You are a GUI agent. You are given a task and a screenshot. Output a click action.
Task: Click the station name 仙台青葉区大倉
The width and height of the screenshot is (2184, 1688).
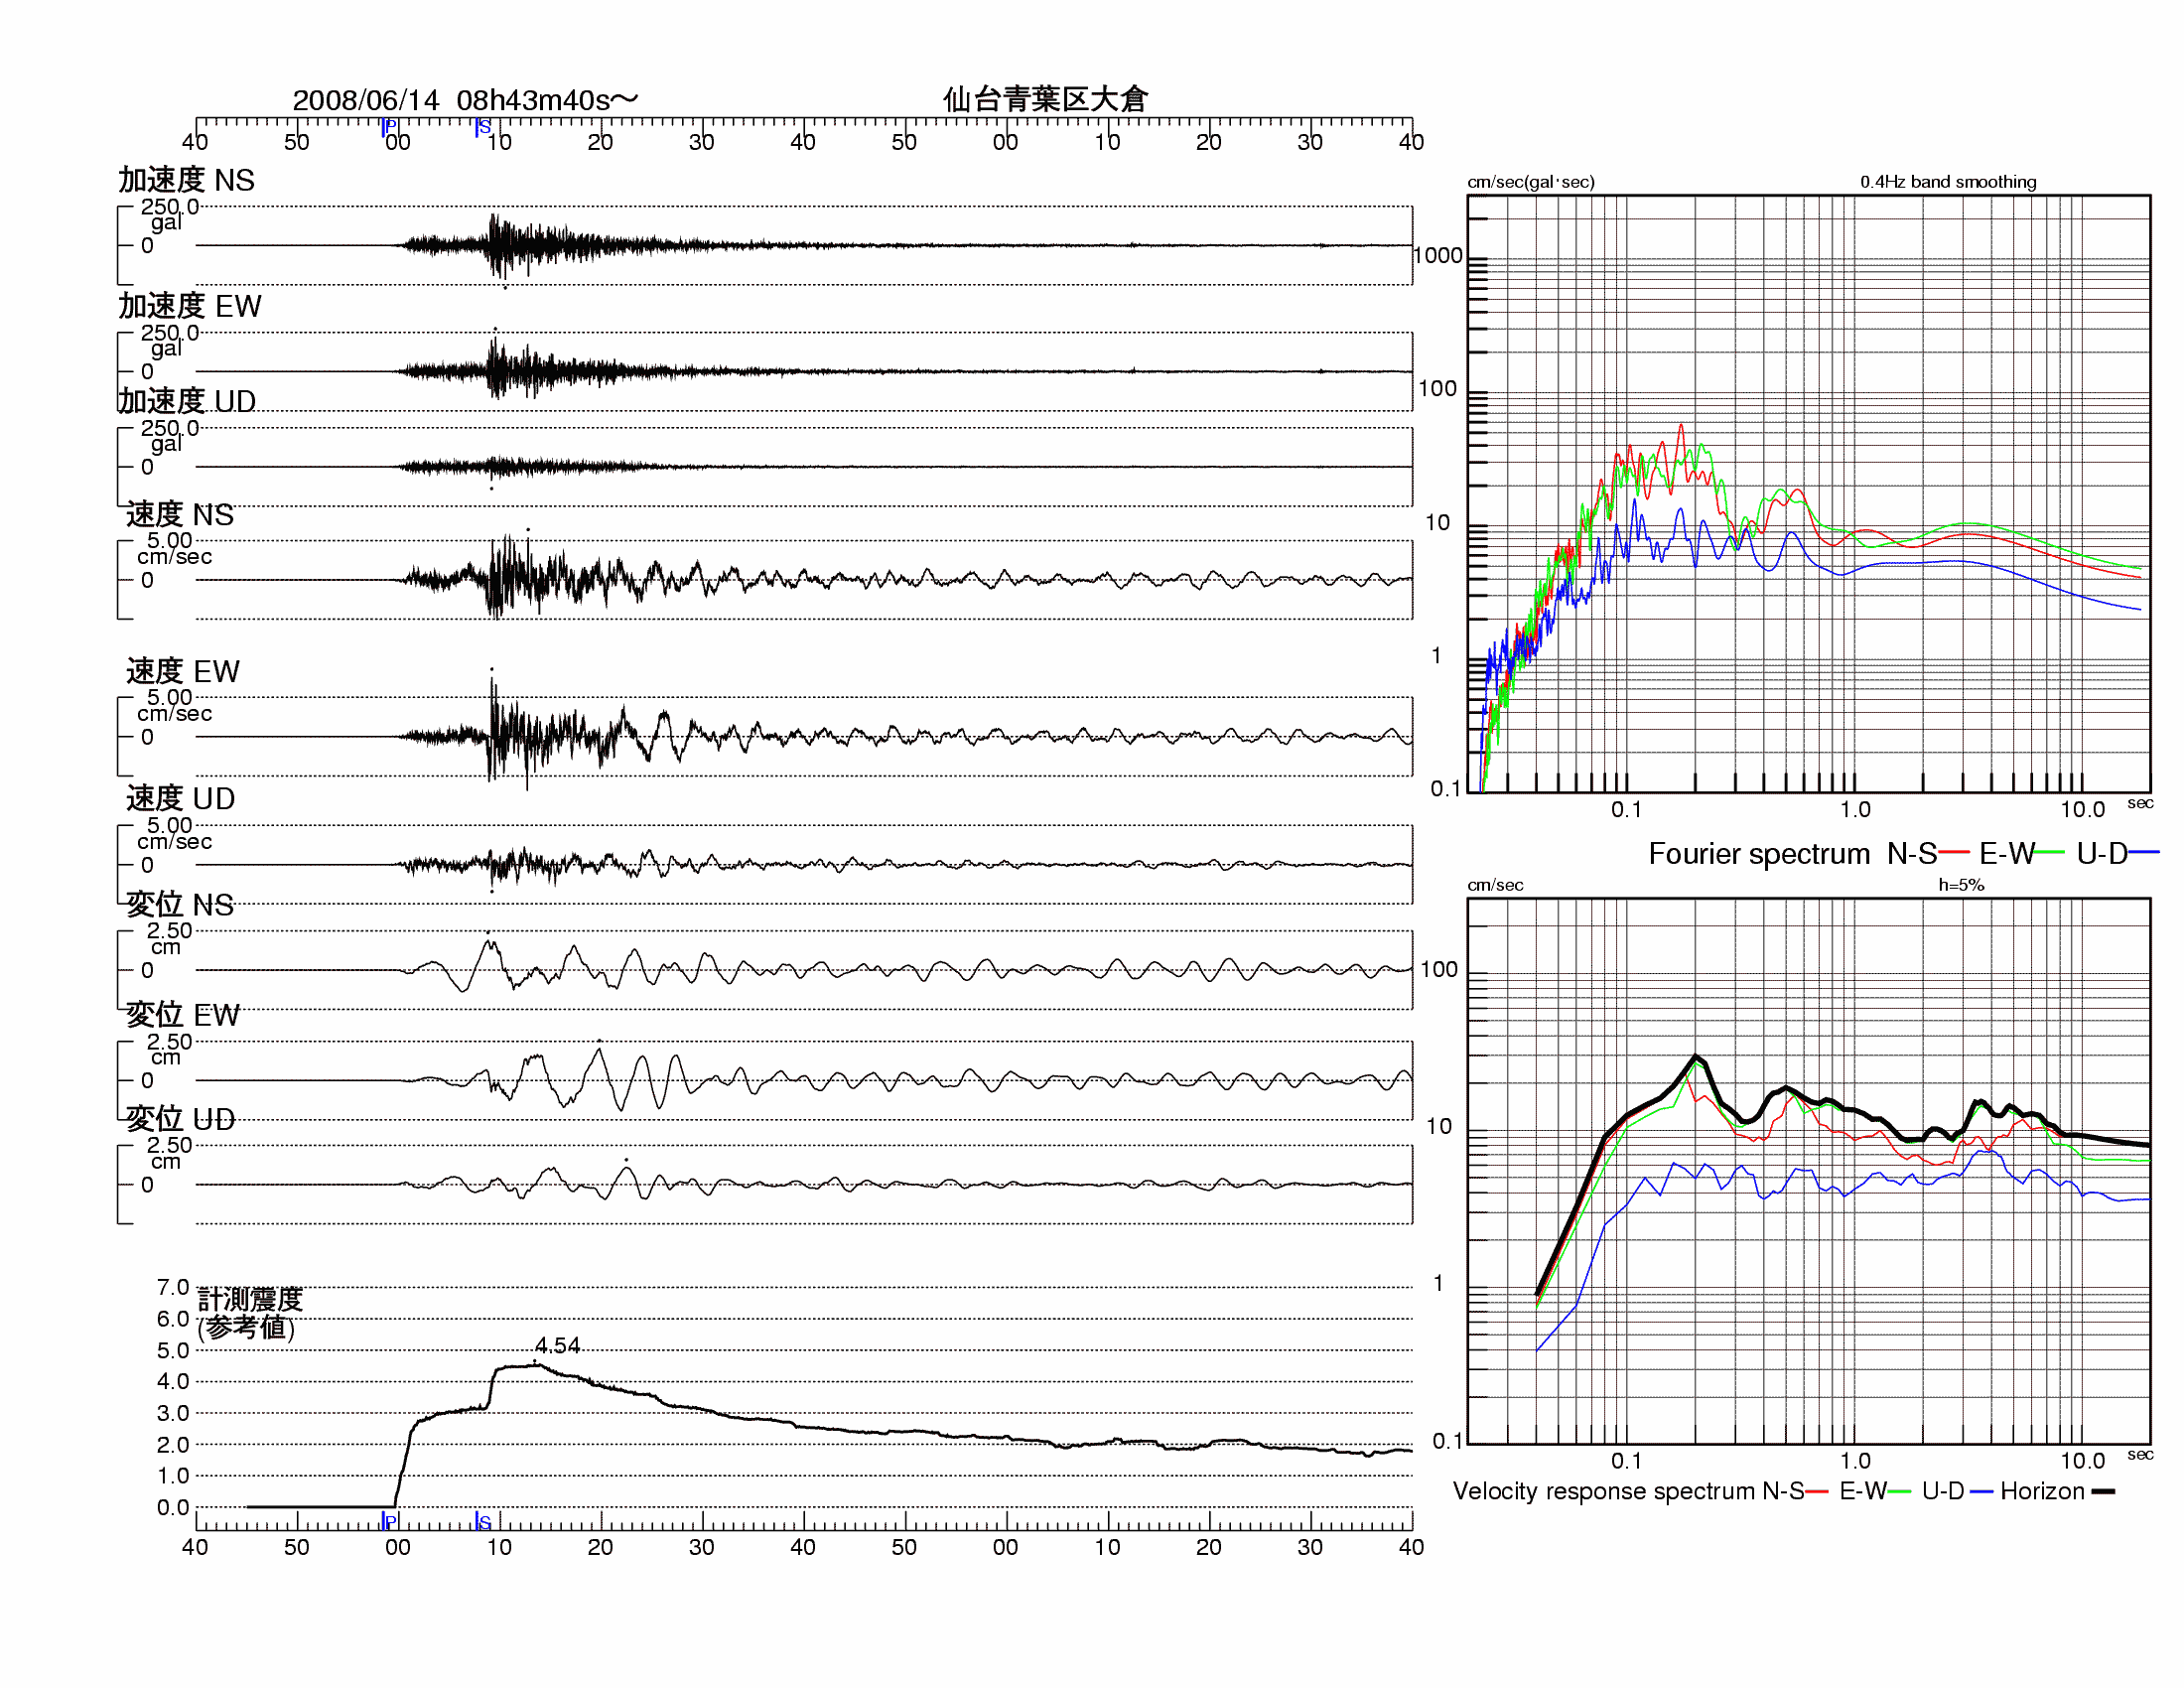pos(1045,99)
